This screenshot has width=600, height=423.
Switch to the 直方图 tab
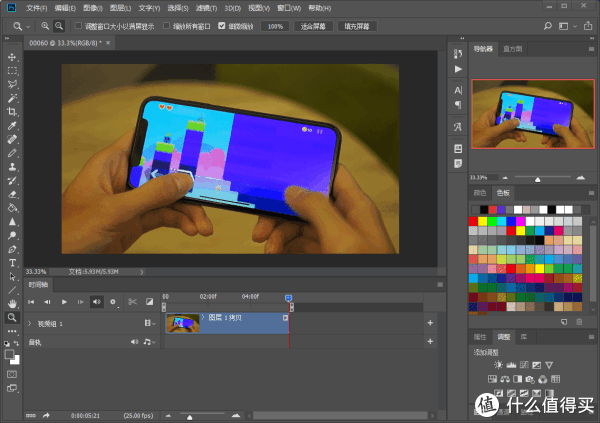pyautogui.click(x=512, y=47)
